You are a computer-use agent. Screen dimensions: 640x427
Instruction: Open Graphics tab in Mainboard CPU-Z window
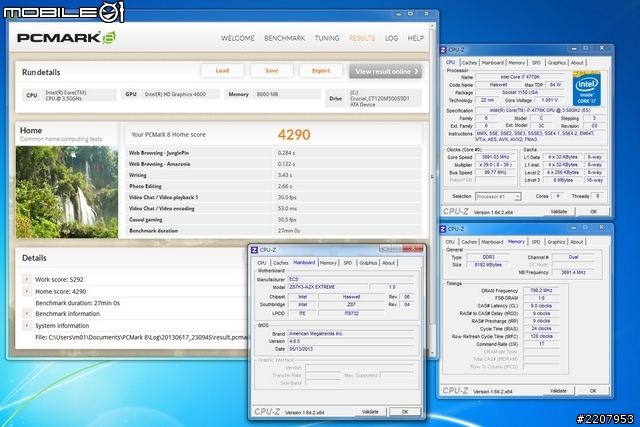tap(368, 263)
